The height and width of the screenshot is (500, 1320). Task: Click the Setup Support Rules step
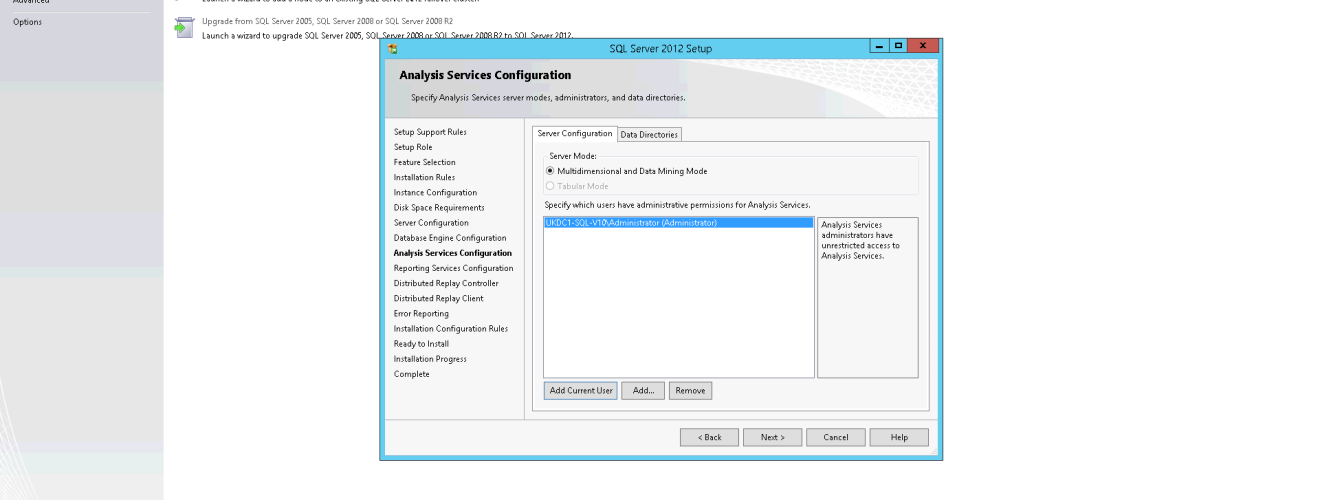(430, 132)
